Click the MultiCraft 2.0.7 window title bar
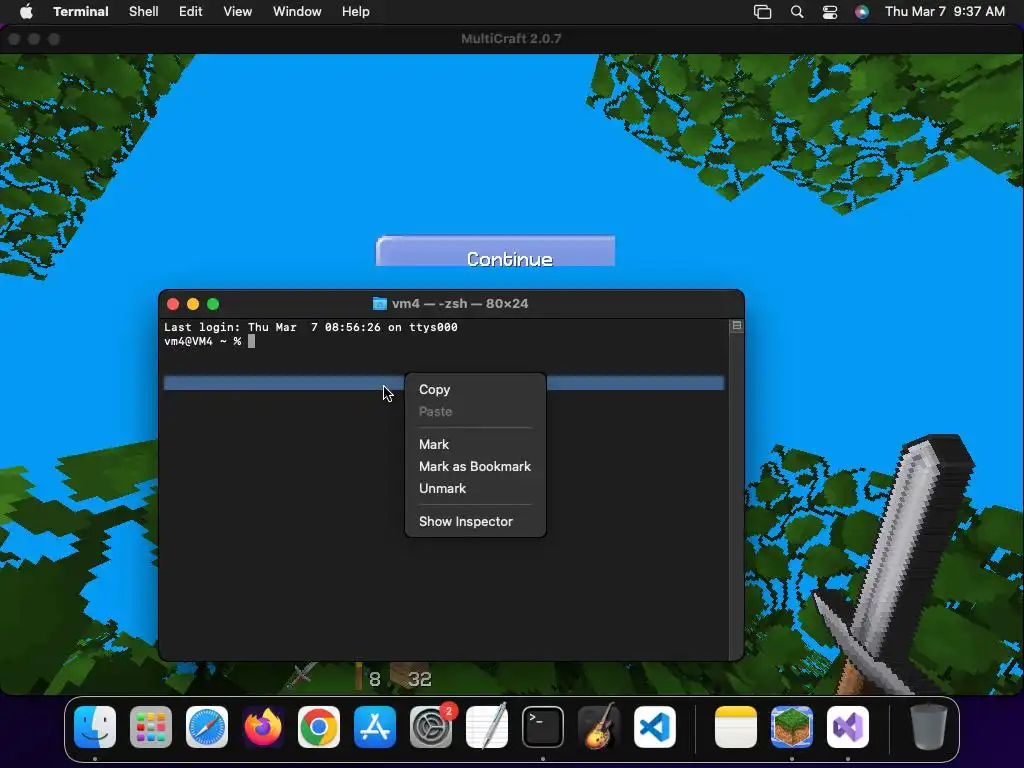 511,39
